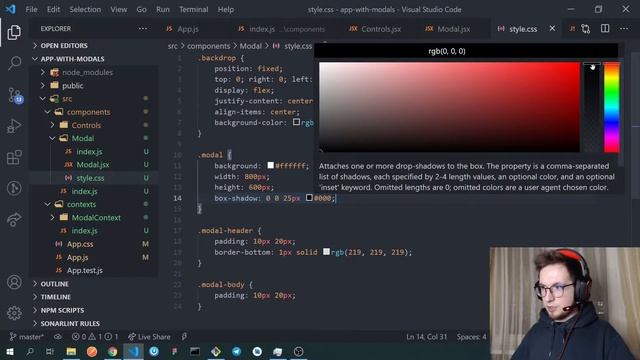The width and height of the screenshot is (640, 360).
Task: Open the OBS Studio taskbar icon
Action: point(298,351)
